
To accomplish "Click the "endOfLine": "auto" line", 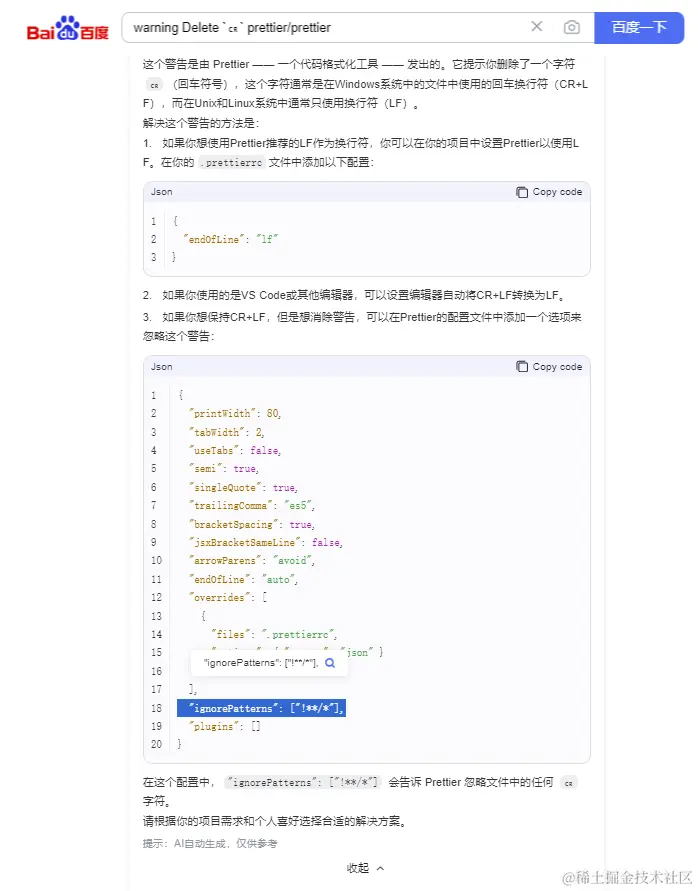I will point(243,579).
